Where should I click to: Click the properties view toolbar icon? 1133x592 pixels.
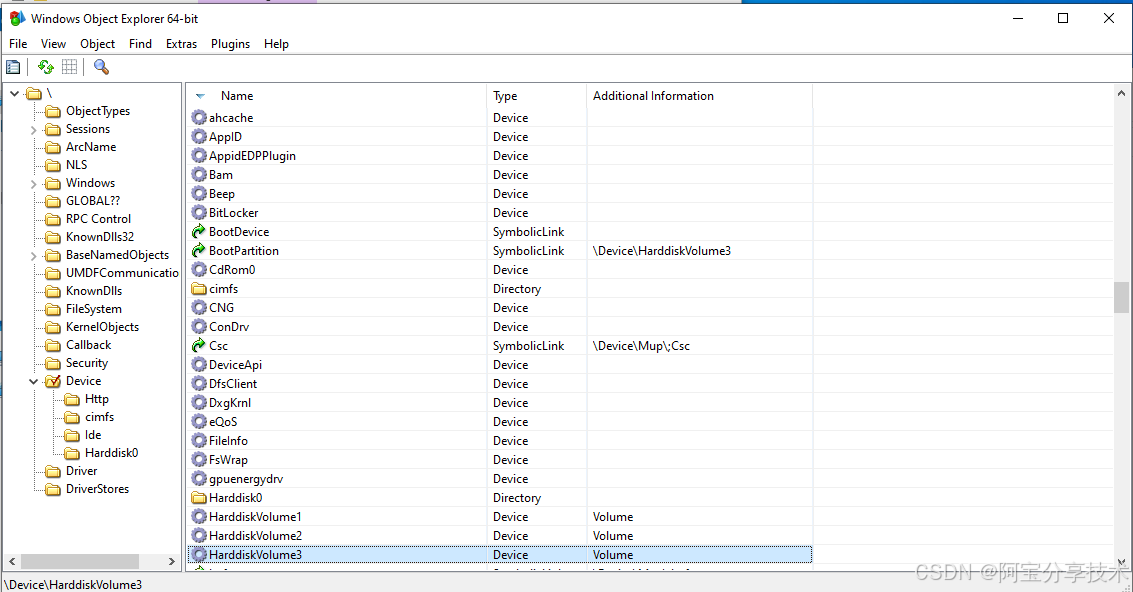13,67
